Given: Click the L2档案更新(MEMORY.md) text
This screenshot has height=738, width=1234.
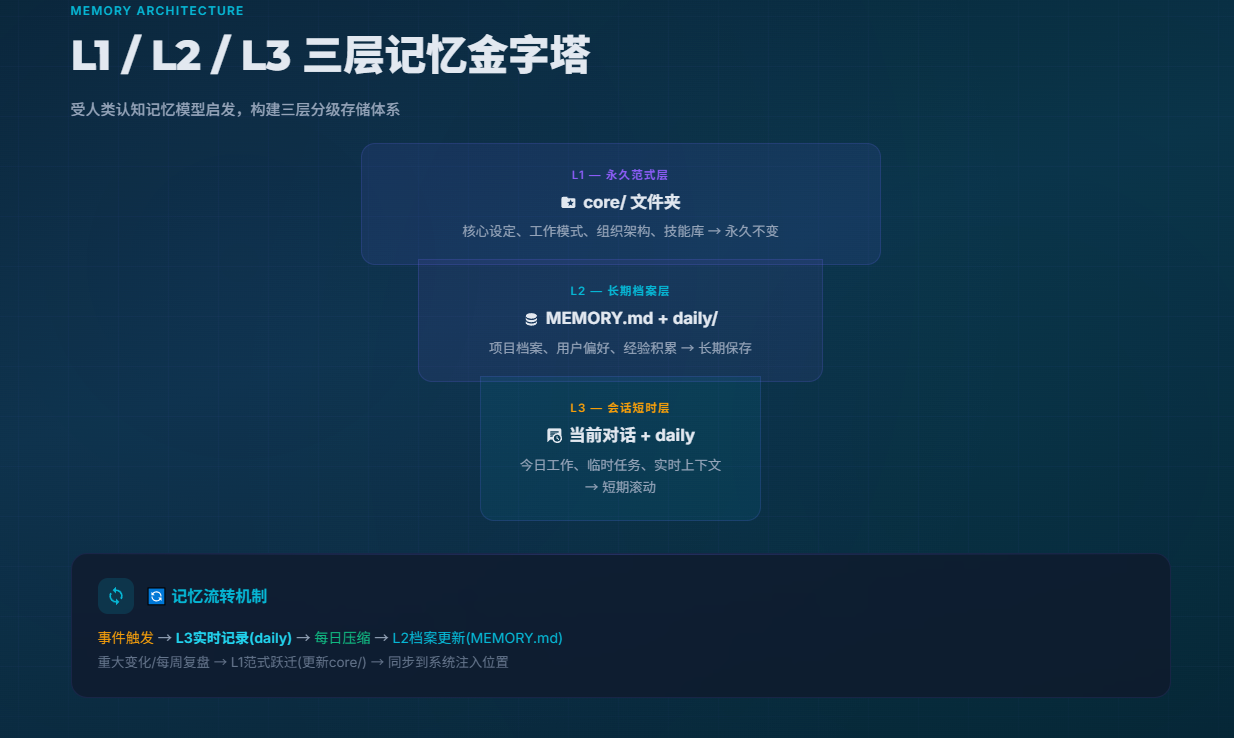Looking at the screenshot, I should (x=477, y=638).
